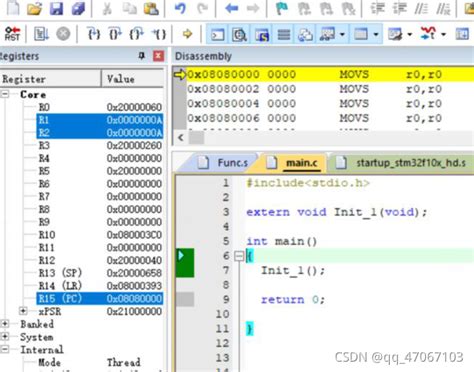Click the disassembly horizontal scrollbar thumb
The width and height of the screenshot is (474, 372).
tap(196, 137)
